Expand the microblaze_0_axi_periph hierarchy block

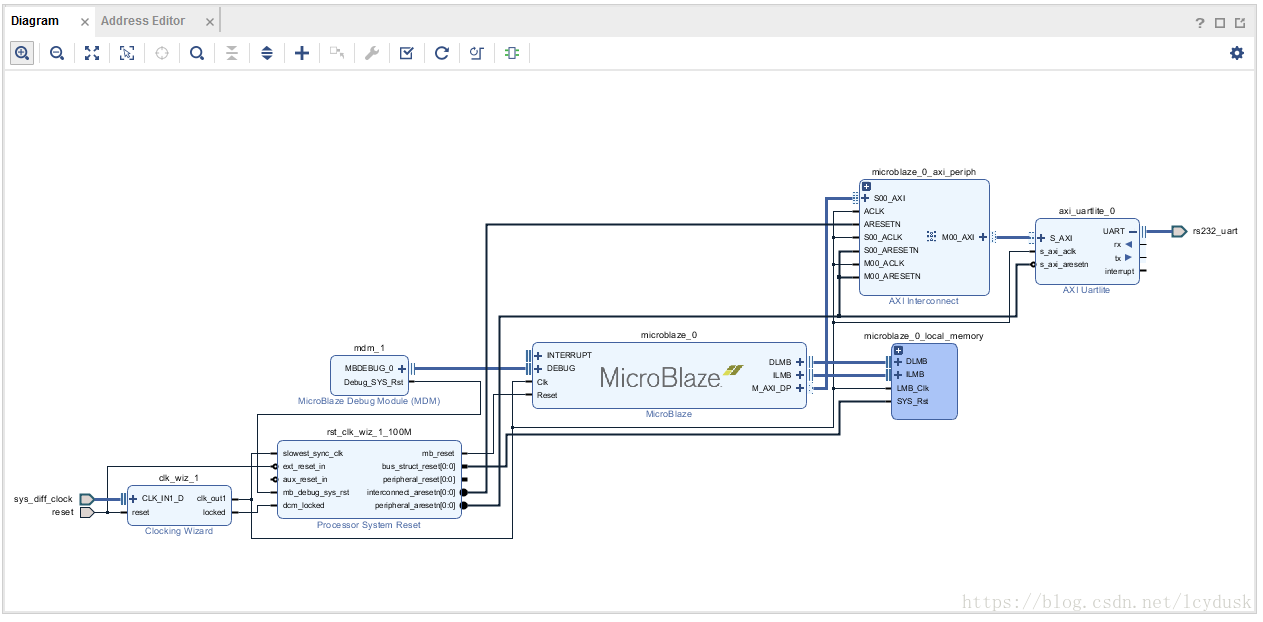pyautogui.click(x=867, y=186)
